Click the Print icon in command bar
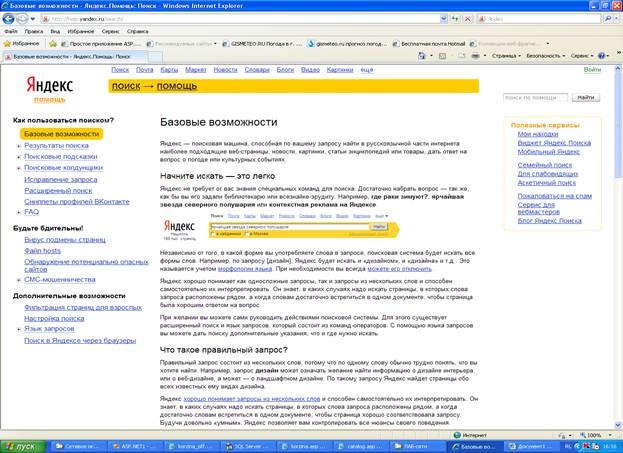 pyautogui.click(x=475, y=56)
